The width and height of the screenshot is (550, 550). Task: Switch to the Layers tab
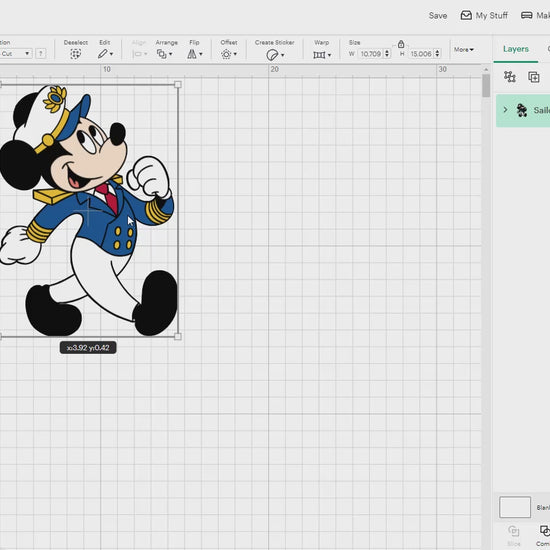pos(516,49)
